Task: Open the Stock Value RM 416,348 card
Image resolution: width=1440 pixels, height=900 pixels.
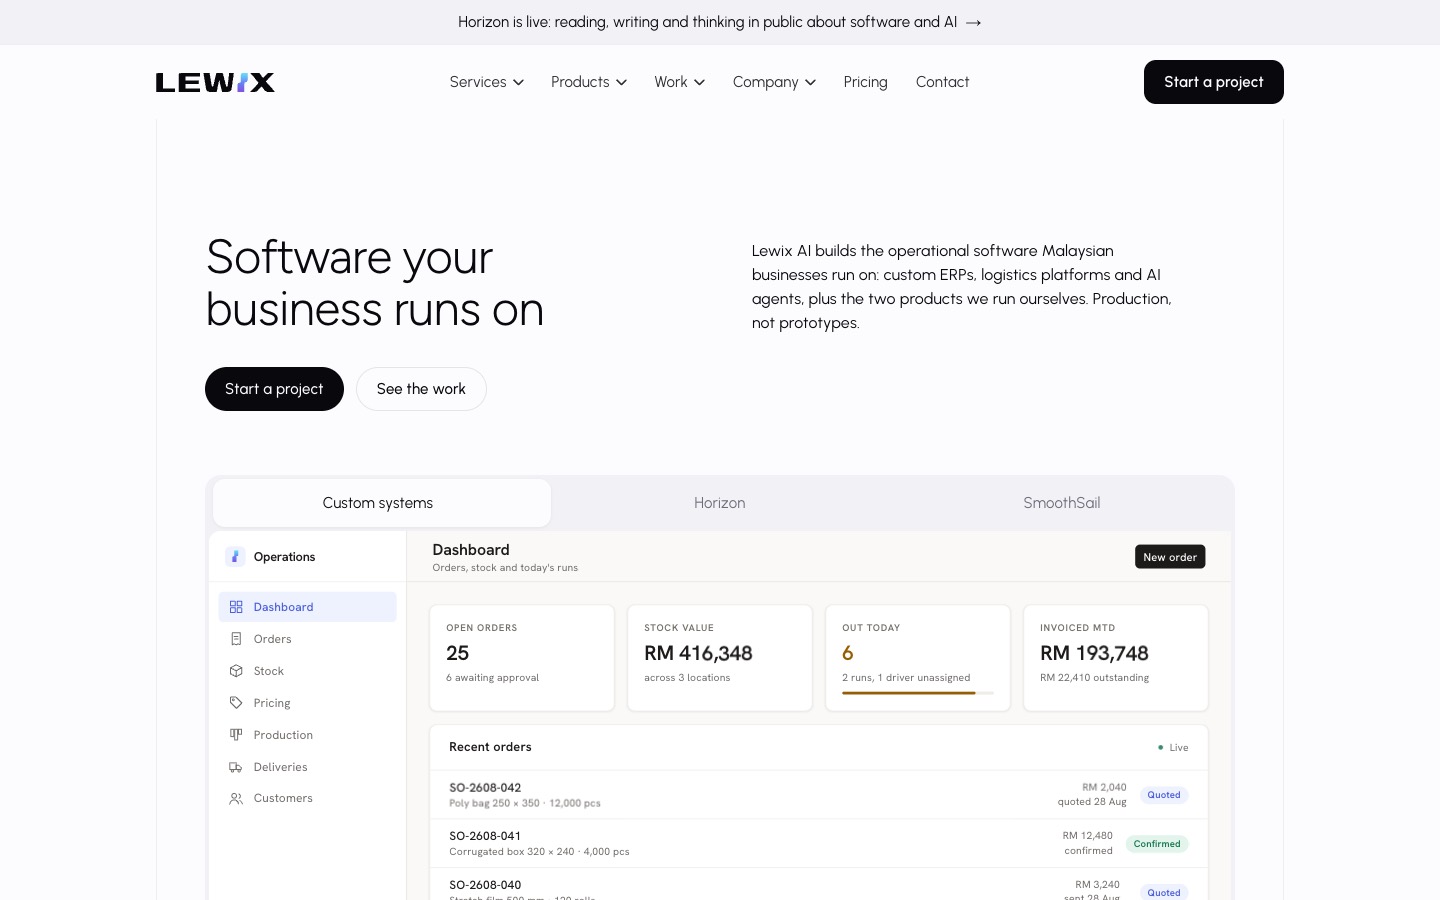Action: coord(720,658)
